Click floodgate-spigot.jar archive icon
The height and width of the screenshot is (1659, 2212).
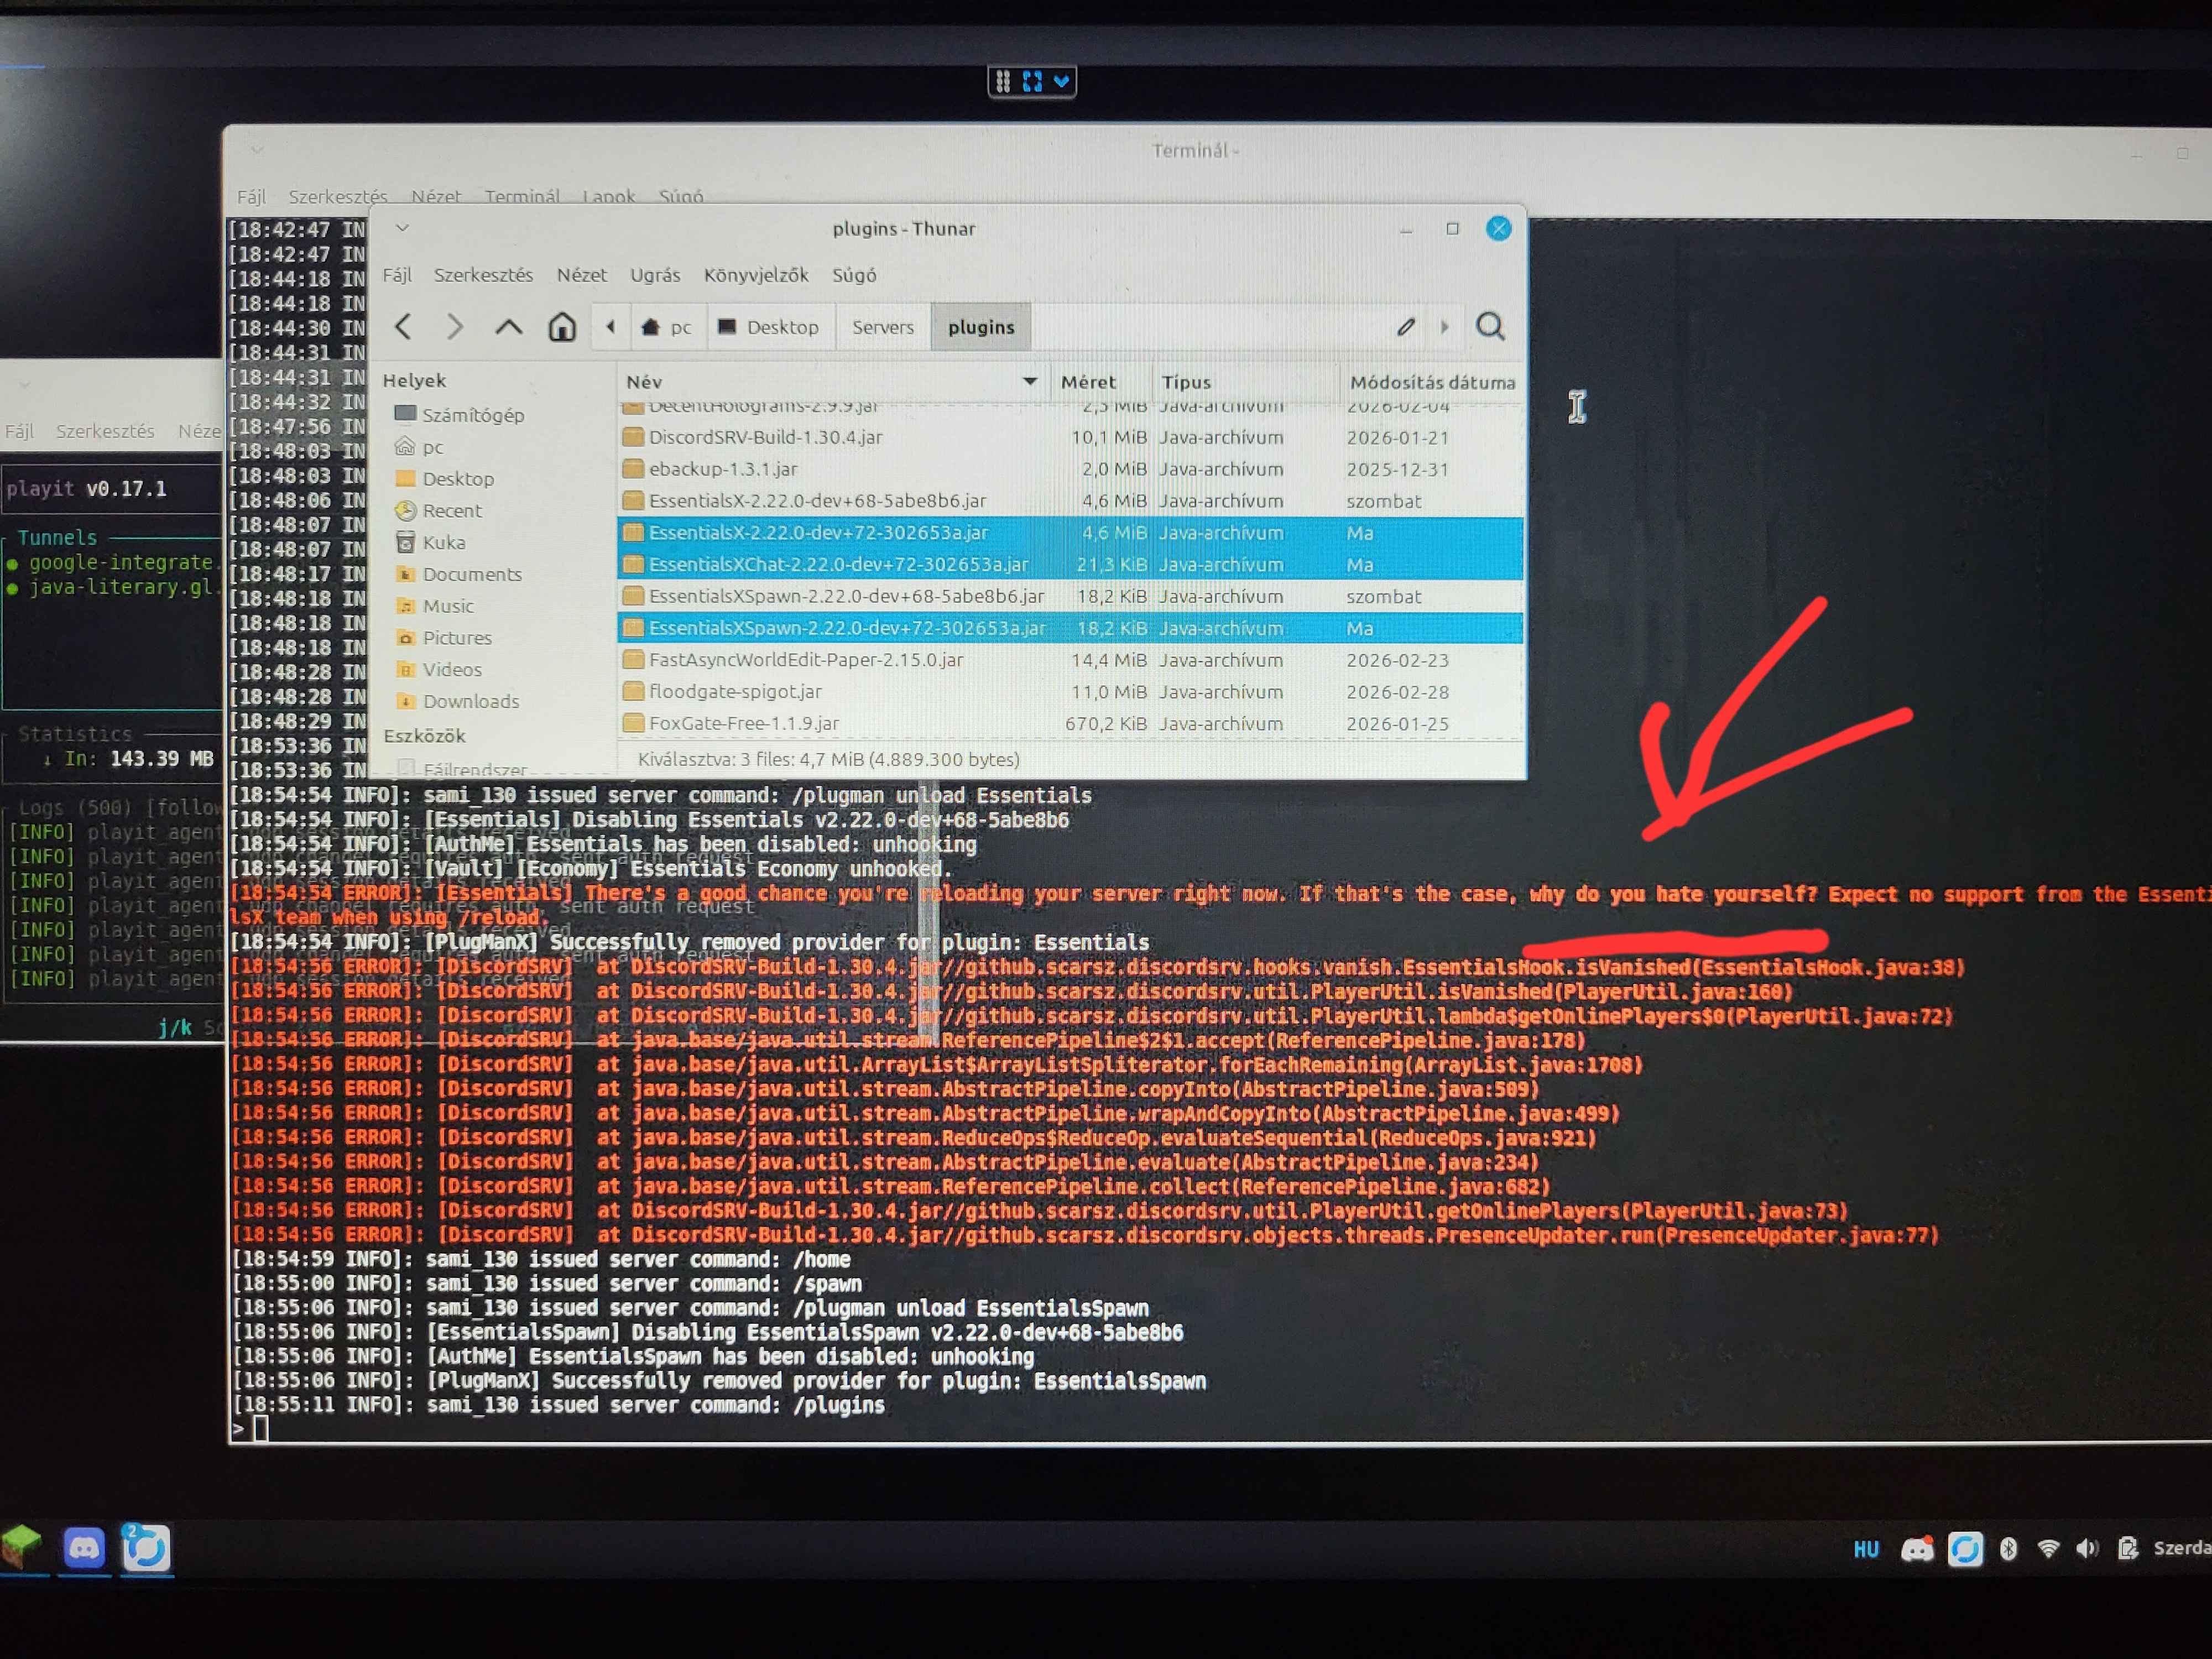(x=633, y=692)
